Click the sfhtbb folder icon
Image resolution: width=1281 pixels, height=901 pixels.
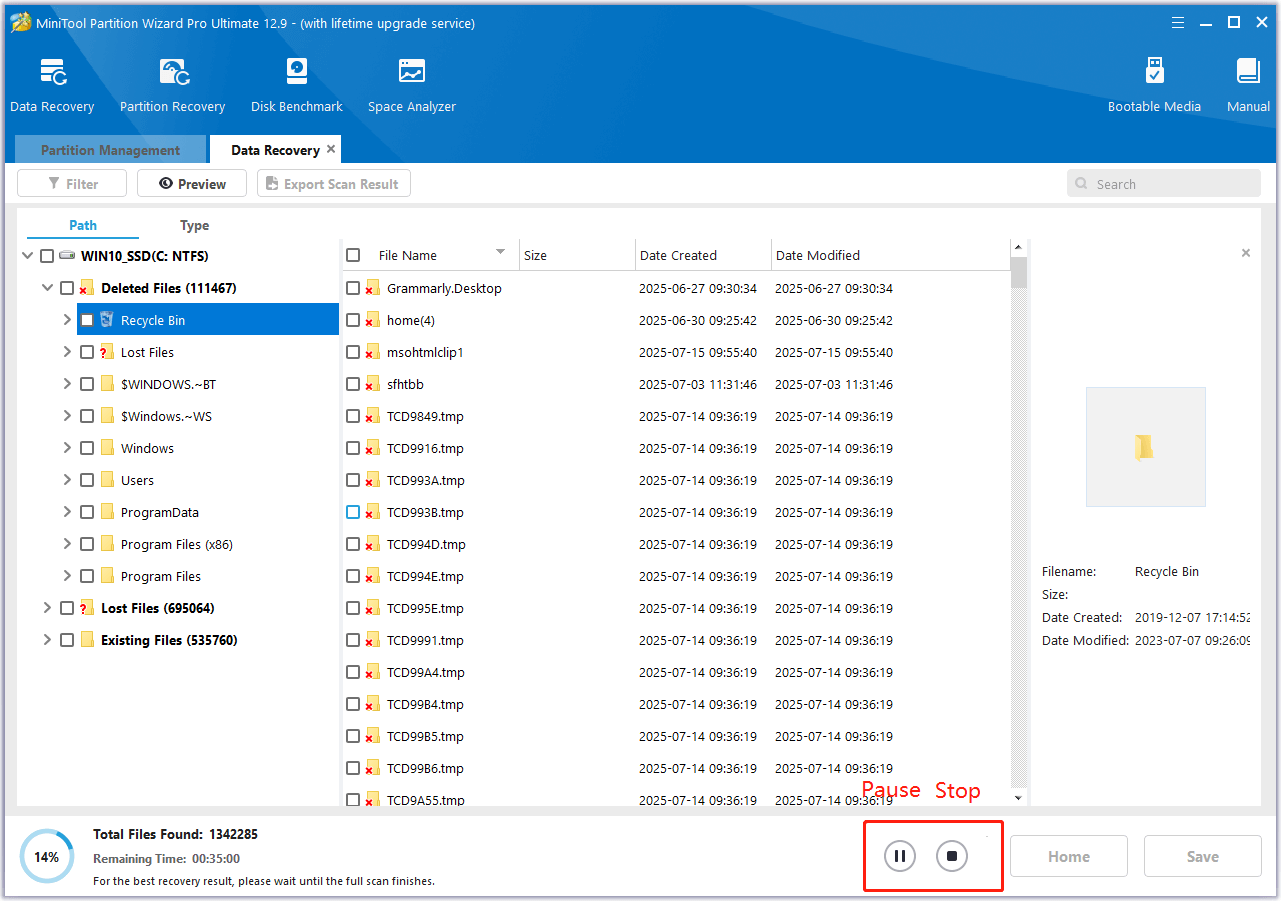click(373, 384)
